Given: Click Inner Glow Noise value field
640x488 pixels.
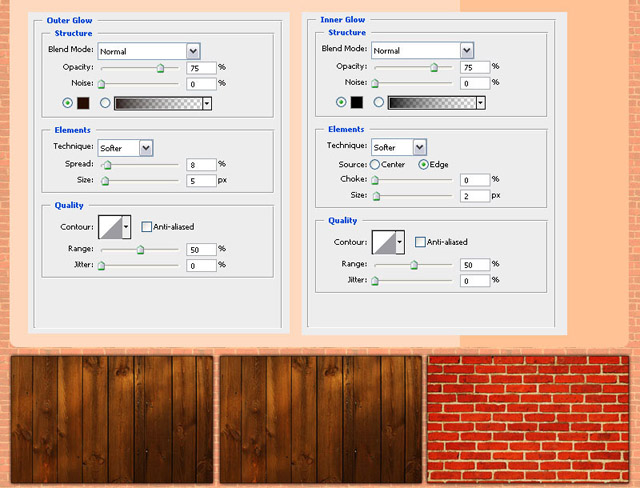Looking at the screenshot, I should [475, 84].
